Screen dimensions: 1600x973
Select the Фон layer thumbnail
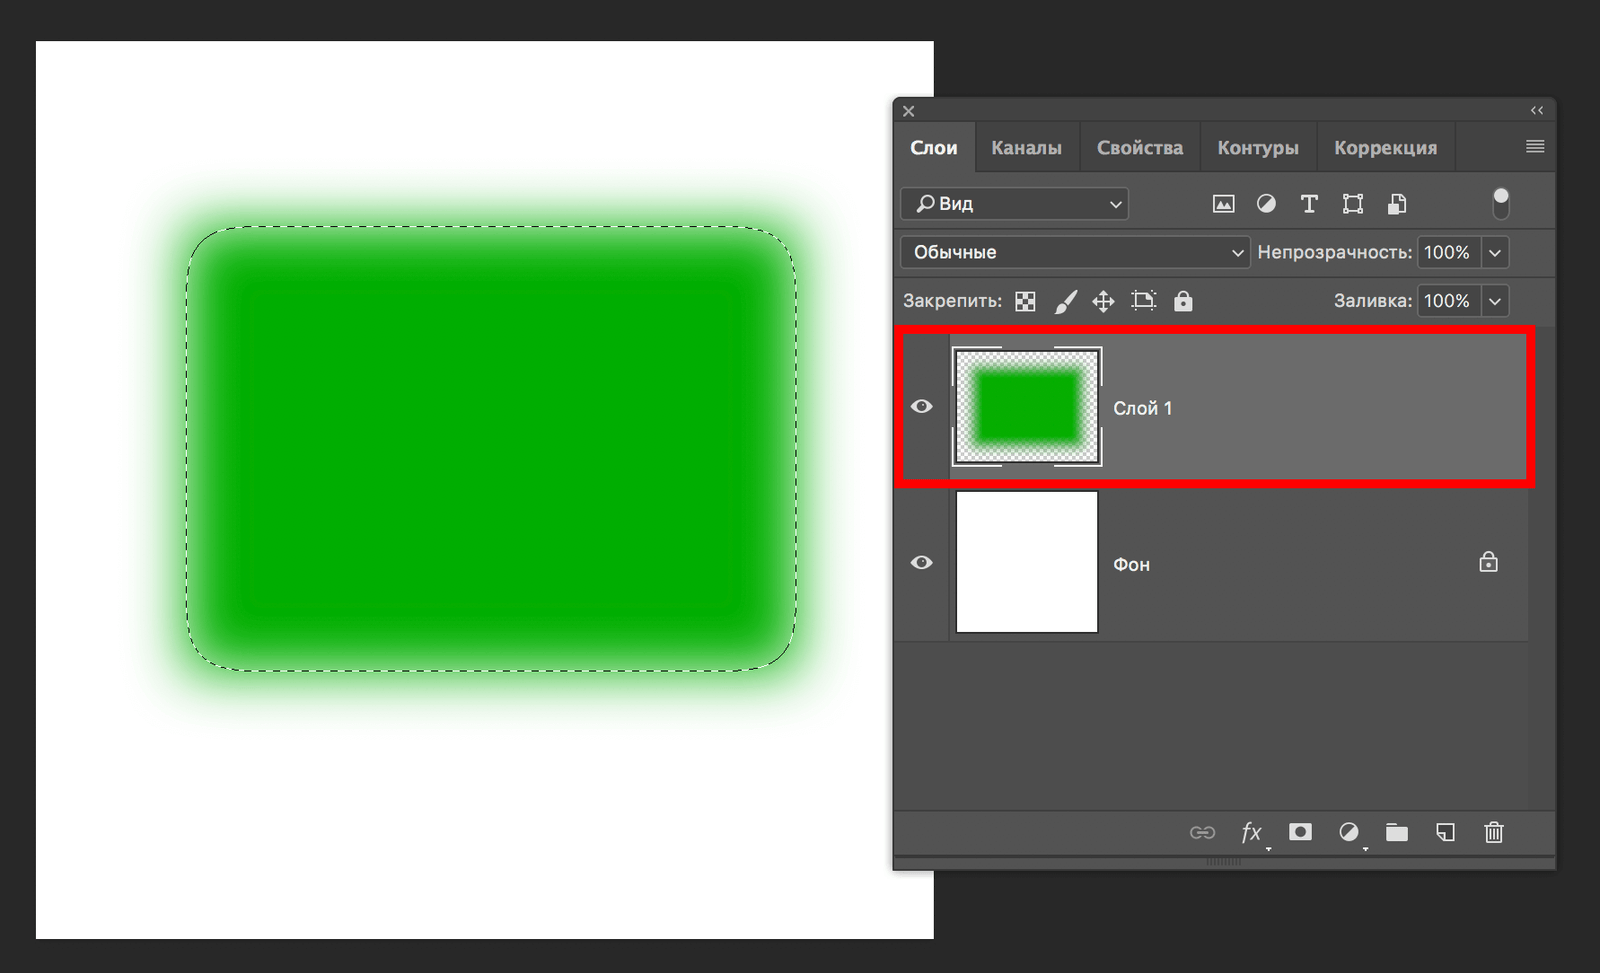click(x=1027, y=562)
